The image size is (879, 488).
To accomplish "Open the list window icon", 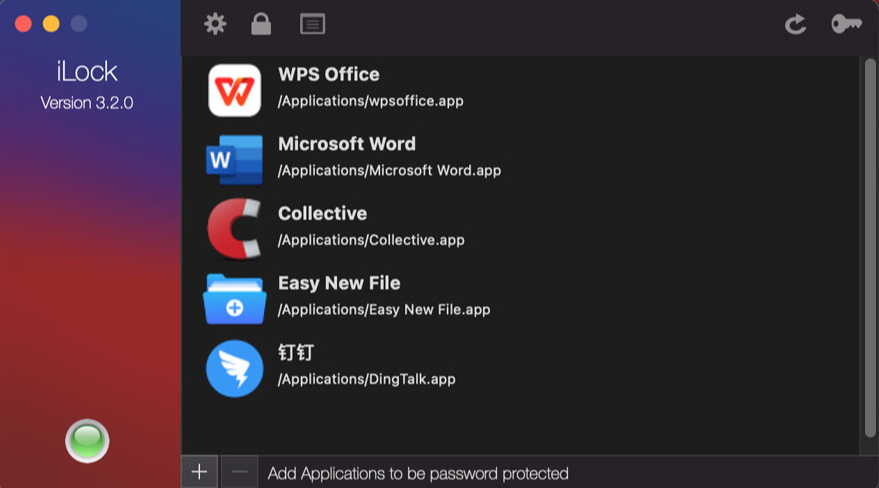I will 312,24.
